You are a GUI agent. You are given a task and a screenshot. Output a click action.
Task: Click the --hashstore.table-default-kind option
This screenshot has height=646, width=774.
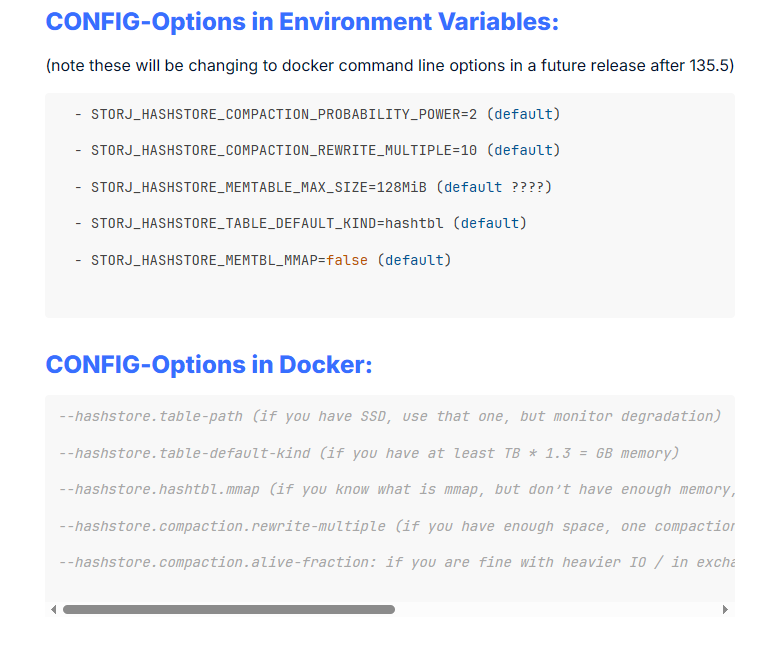click(x=185, y=453)
